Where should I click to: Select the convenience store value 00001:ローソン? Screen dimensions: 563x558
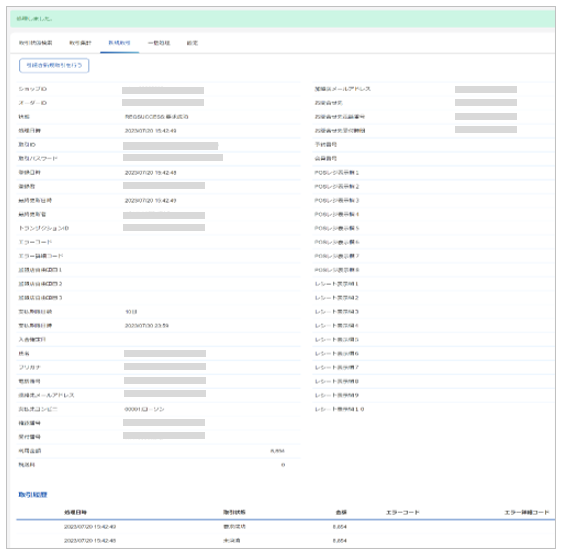pos(144,409)
